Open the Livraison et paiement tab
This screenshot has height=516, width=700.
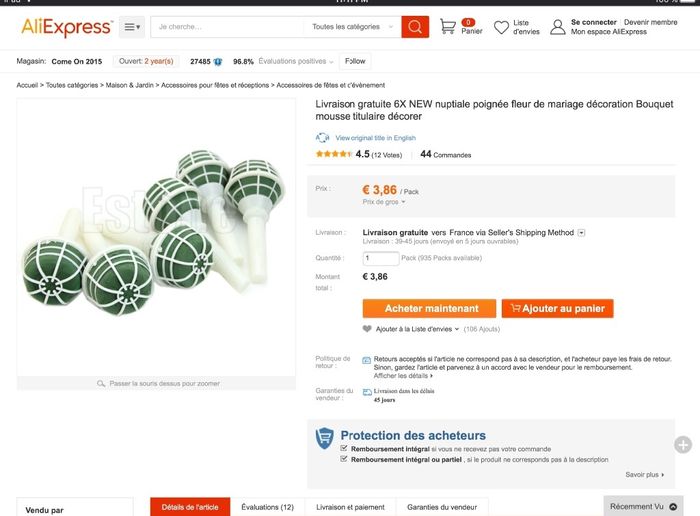tap(350, 507)
